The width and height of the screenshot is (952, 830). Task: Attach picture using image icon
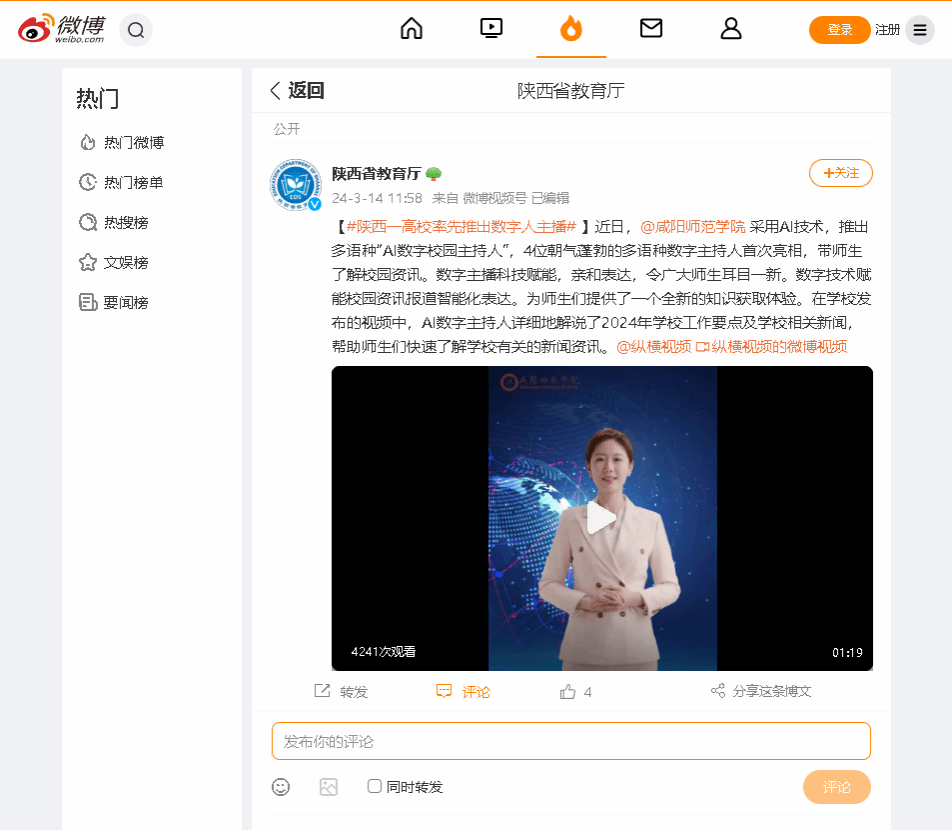[329, 787]
